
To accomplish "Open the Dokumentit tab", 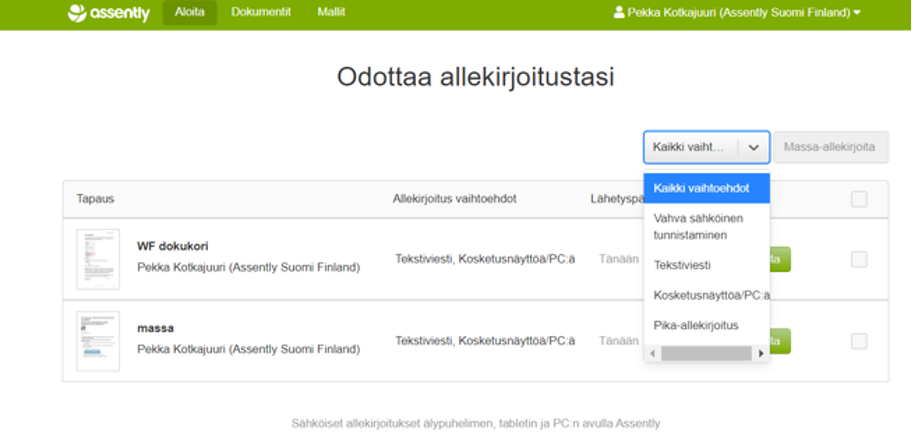I will click(261, 12).
